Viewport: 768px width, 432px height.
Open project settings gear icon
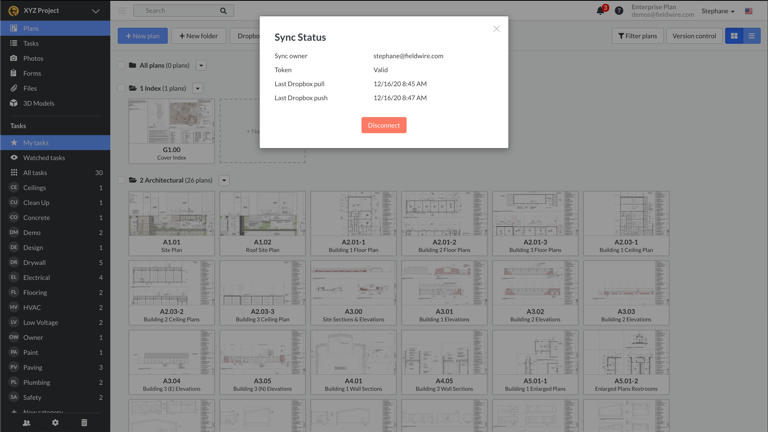coord(55,423)
